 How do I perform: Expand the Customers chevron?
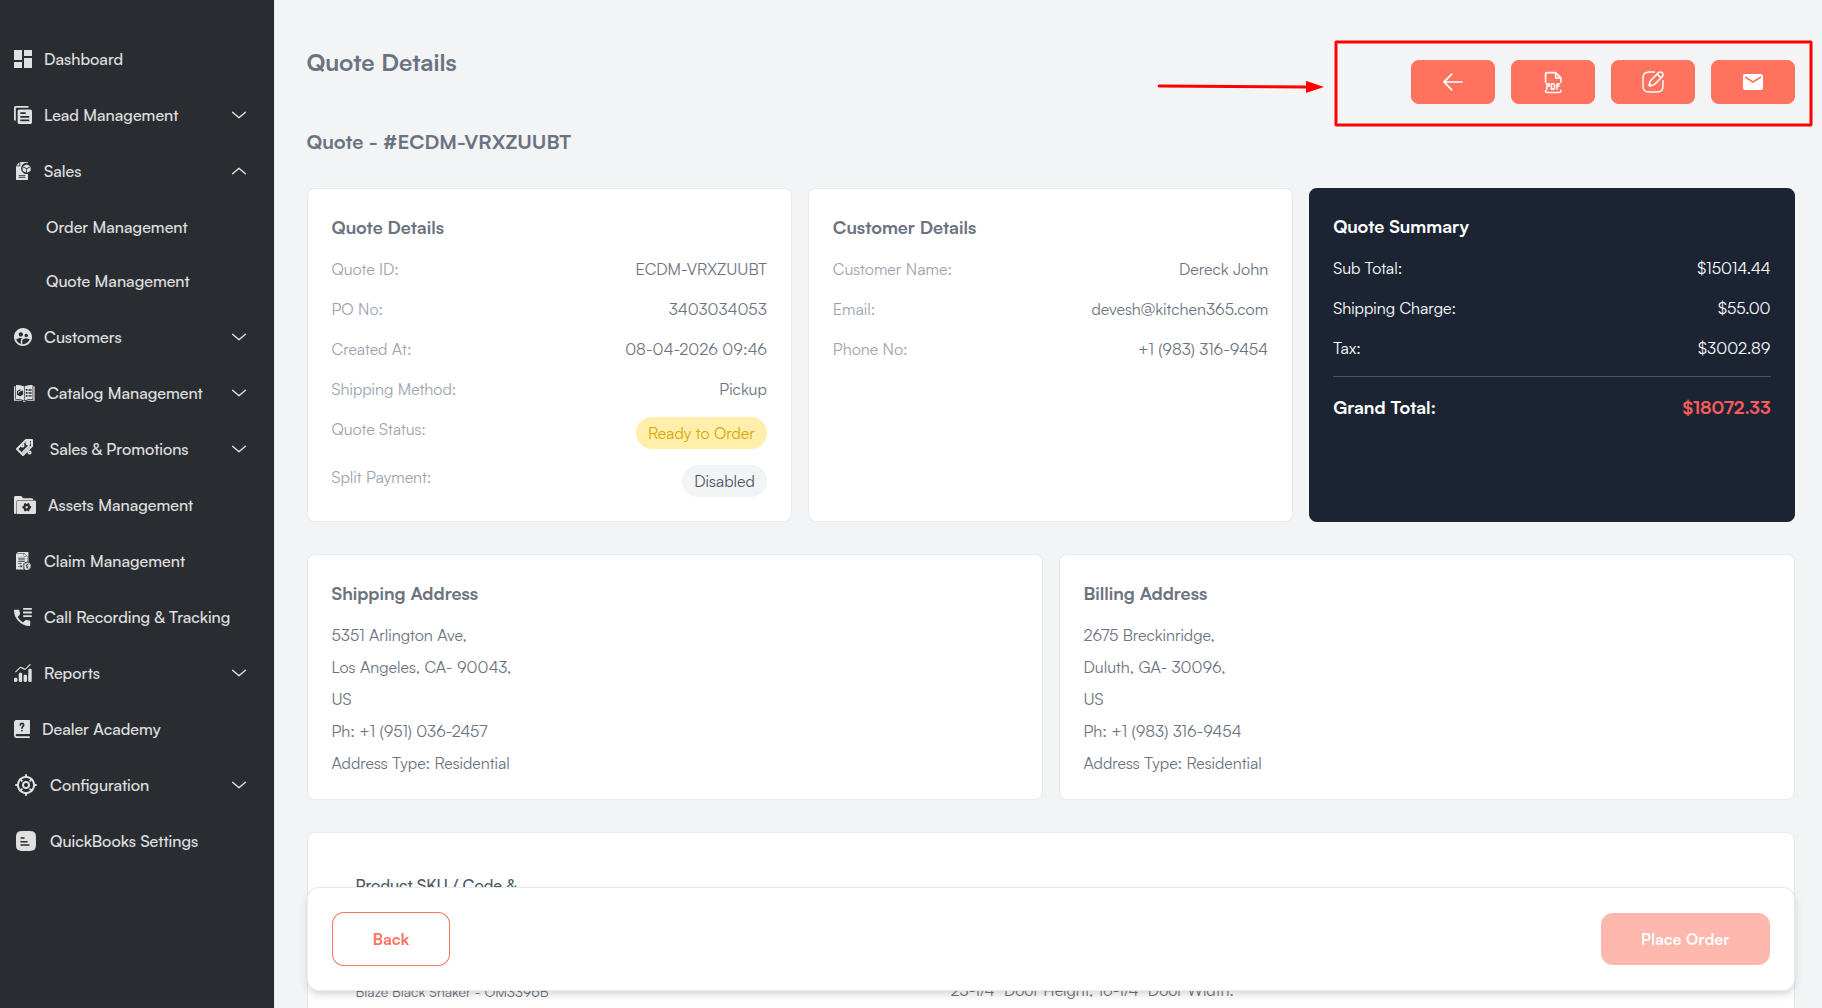click(x=239, y=337)
